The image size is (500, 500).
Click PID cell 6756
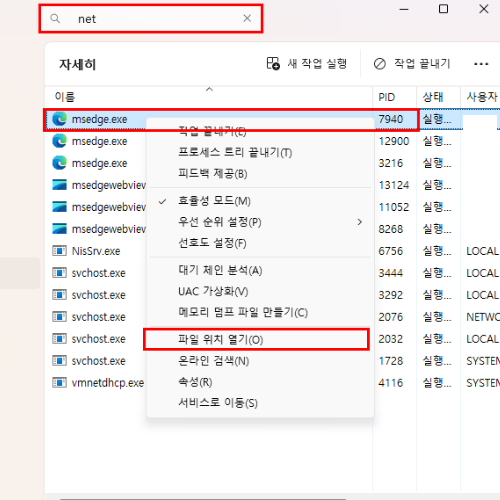click(x=391, y=251)
